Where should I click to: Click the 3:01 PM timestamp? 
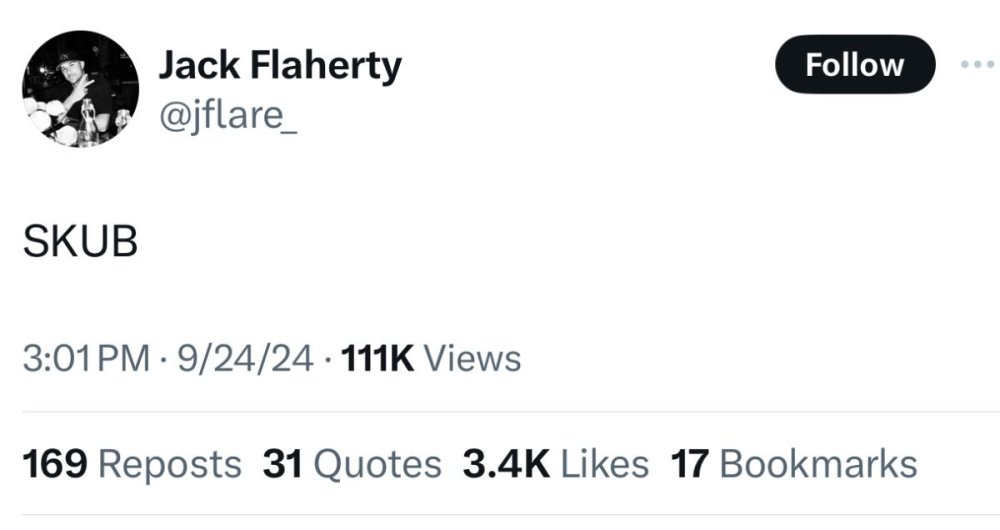click(85, 358)
